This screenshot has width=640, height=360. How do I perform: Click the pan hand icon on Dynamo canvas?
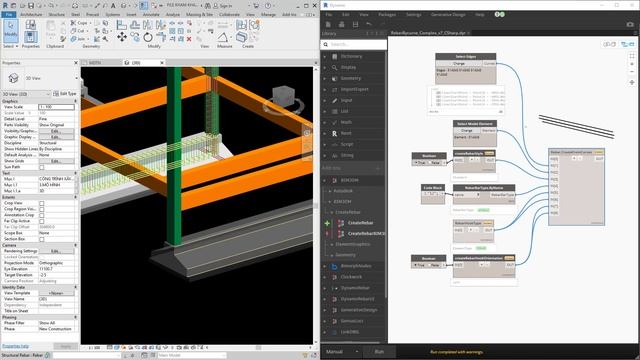[x=632, y=82]
